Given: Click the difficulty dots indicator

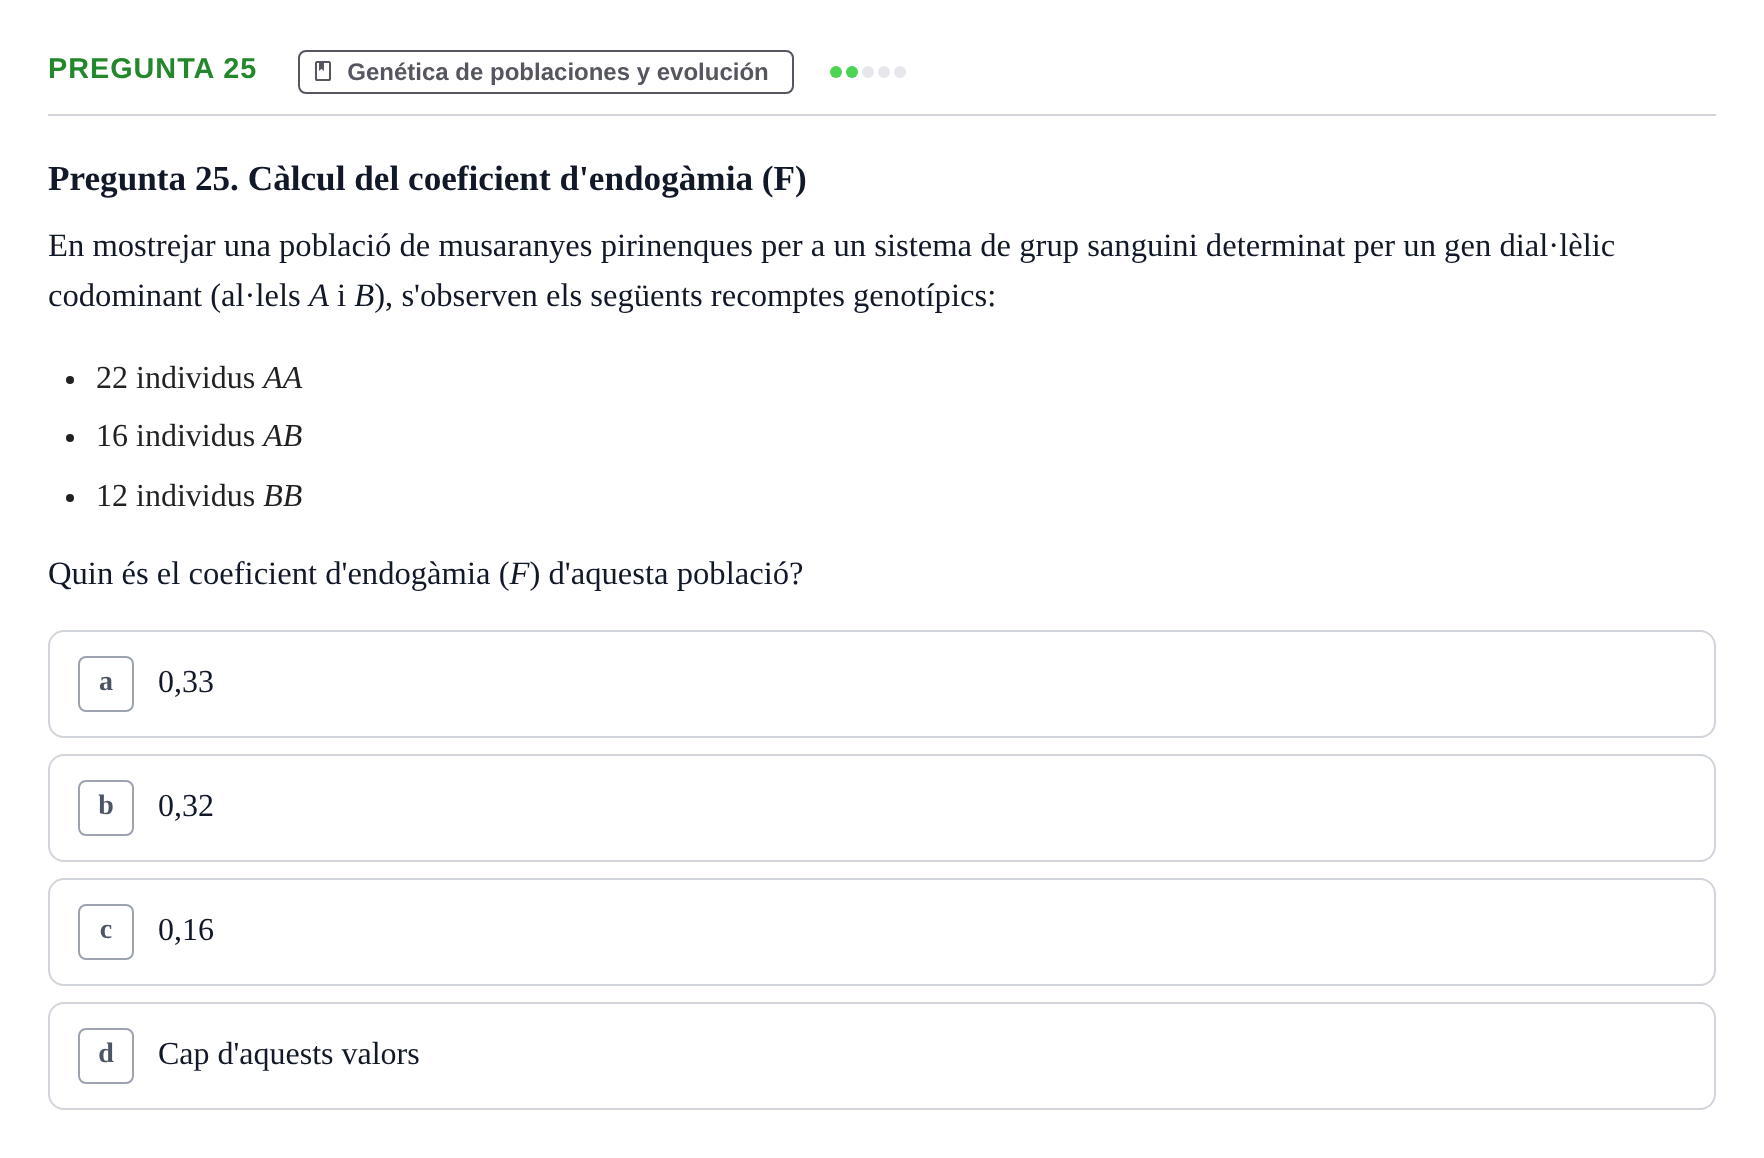Looking at the screenshot, I should pos(868,72).
